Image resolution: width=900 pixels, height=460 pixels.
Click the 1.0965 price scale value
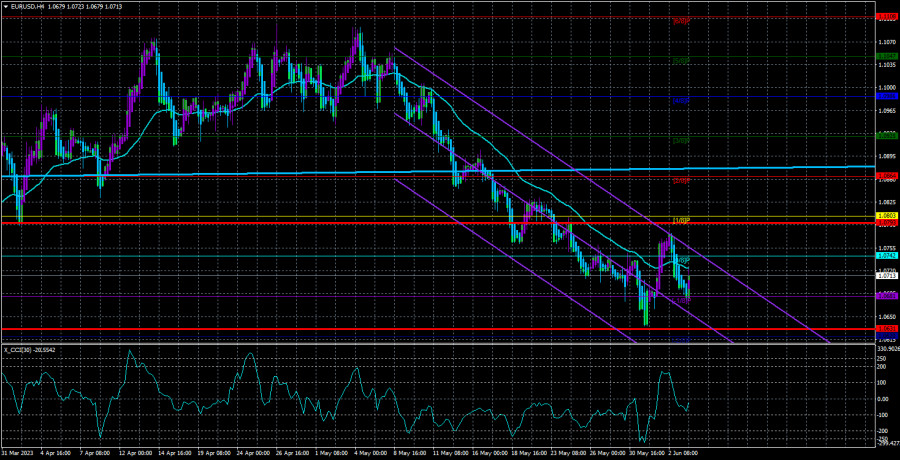coord(888,109)
